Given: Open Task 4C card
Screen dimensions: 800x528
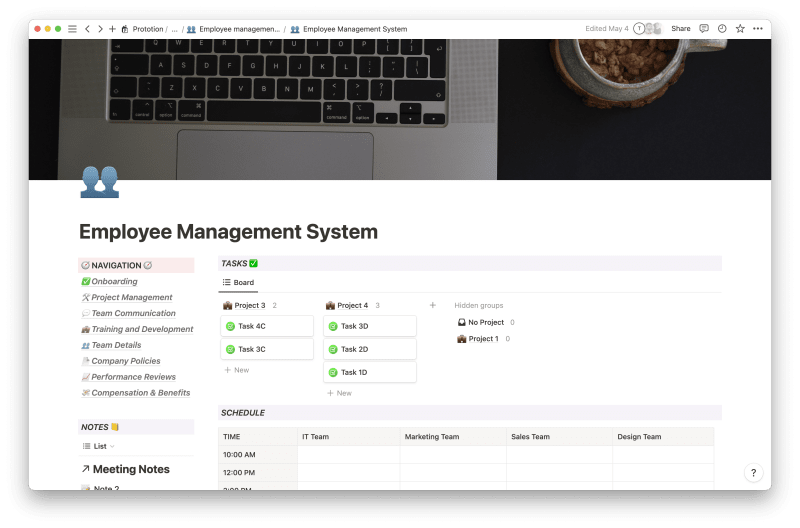Looking at the screenshot, I should coord(267,326).
